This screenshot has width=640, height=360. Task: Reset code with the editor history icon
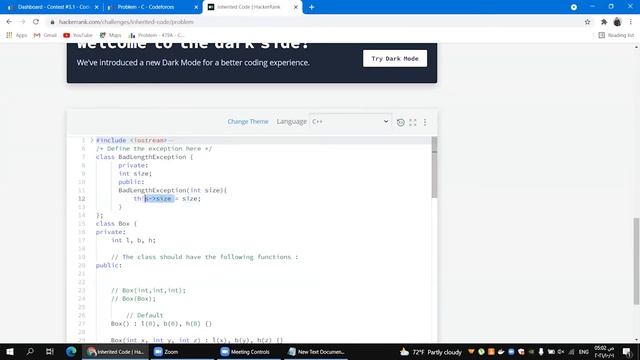click(x=400, y=122)
